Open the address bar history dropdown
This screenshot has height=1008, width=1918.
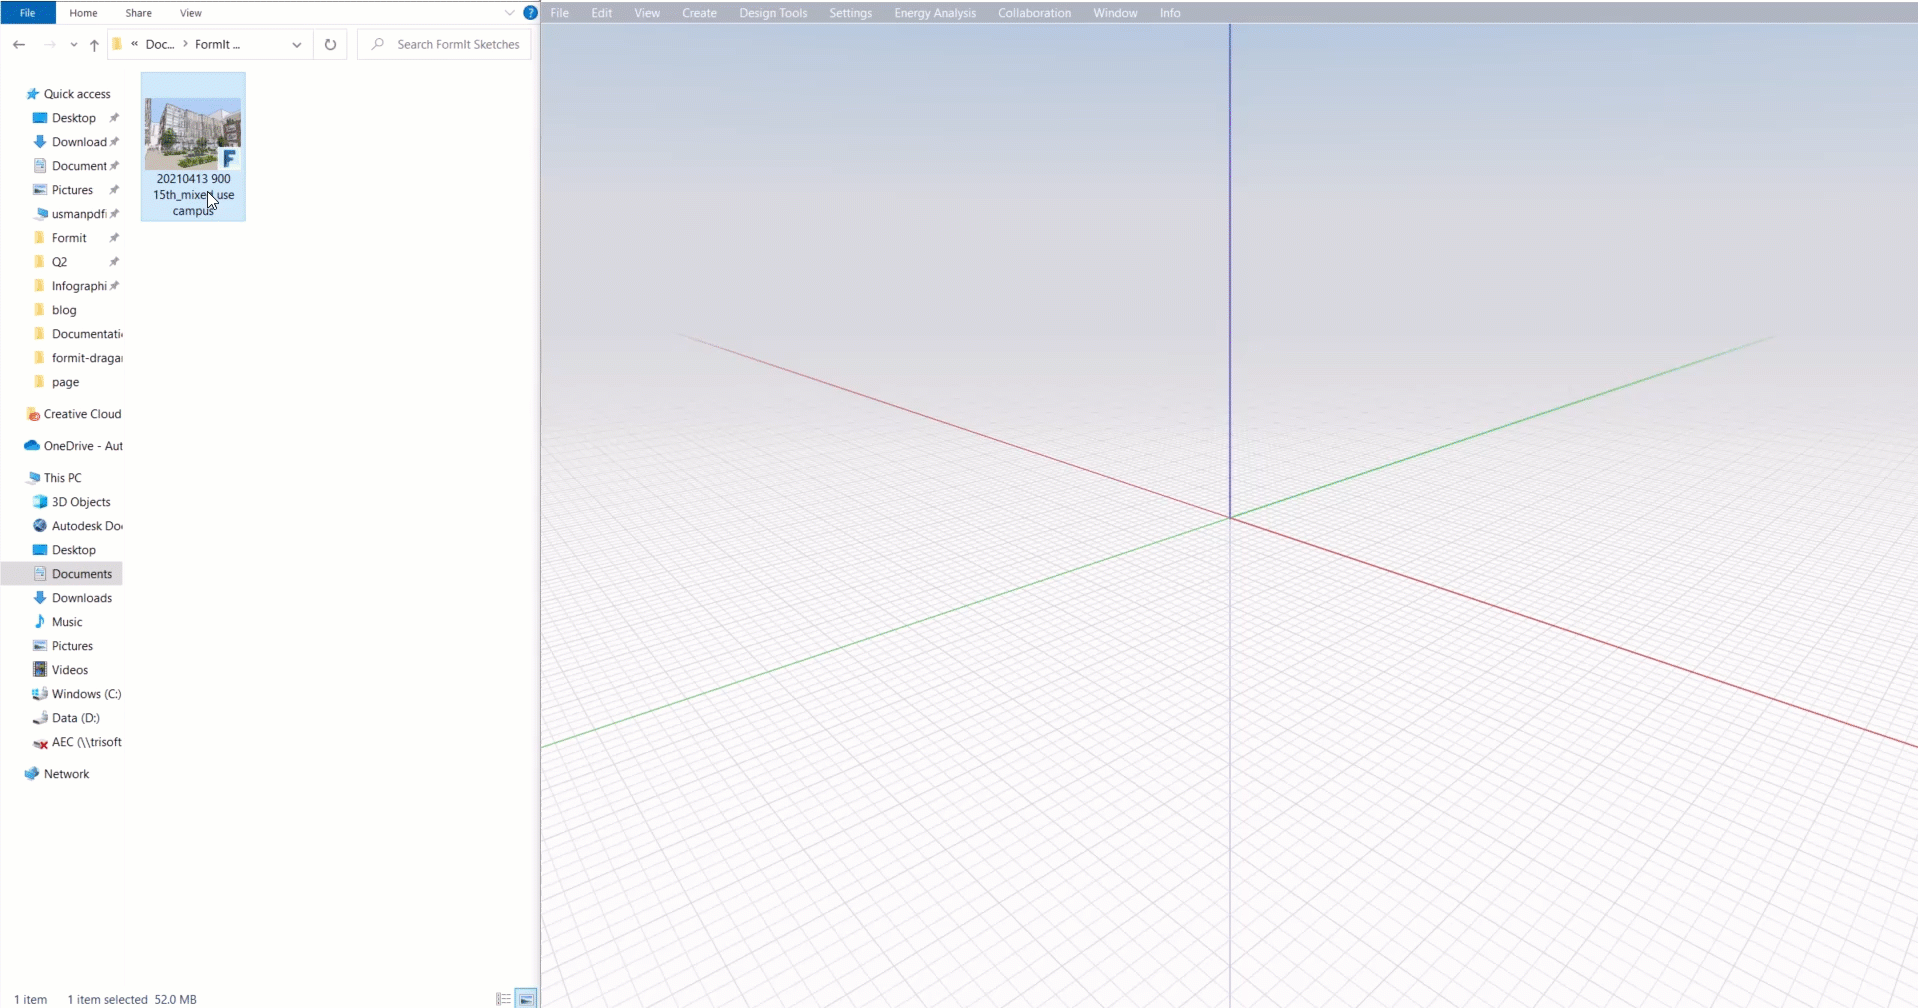[x=296, y=45]
